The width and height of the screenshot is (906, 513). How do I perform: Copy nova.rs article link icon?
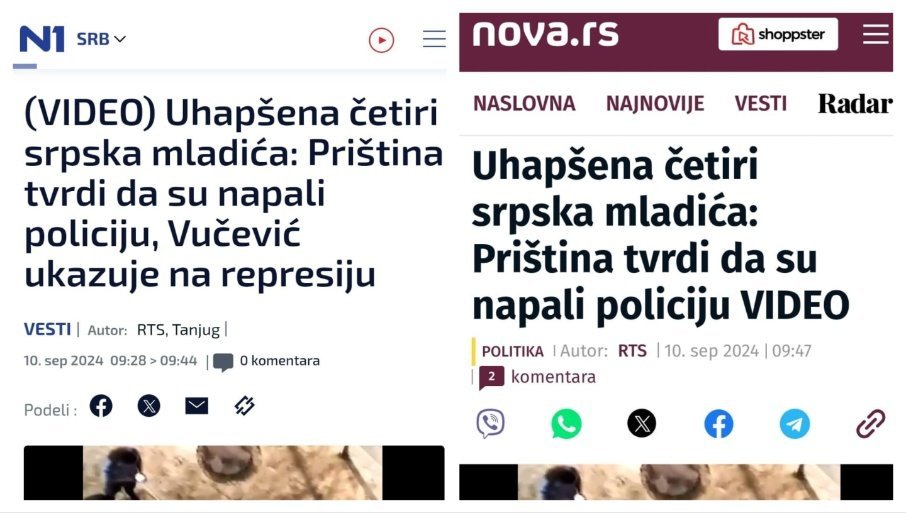point(871,424)
